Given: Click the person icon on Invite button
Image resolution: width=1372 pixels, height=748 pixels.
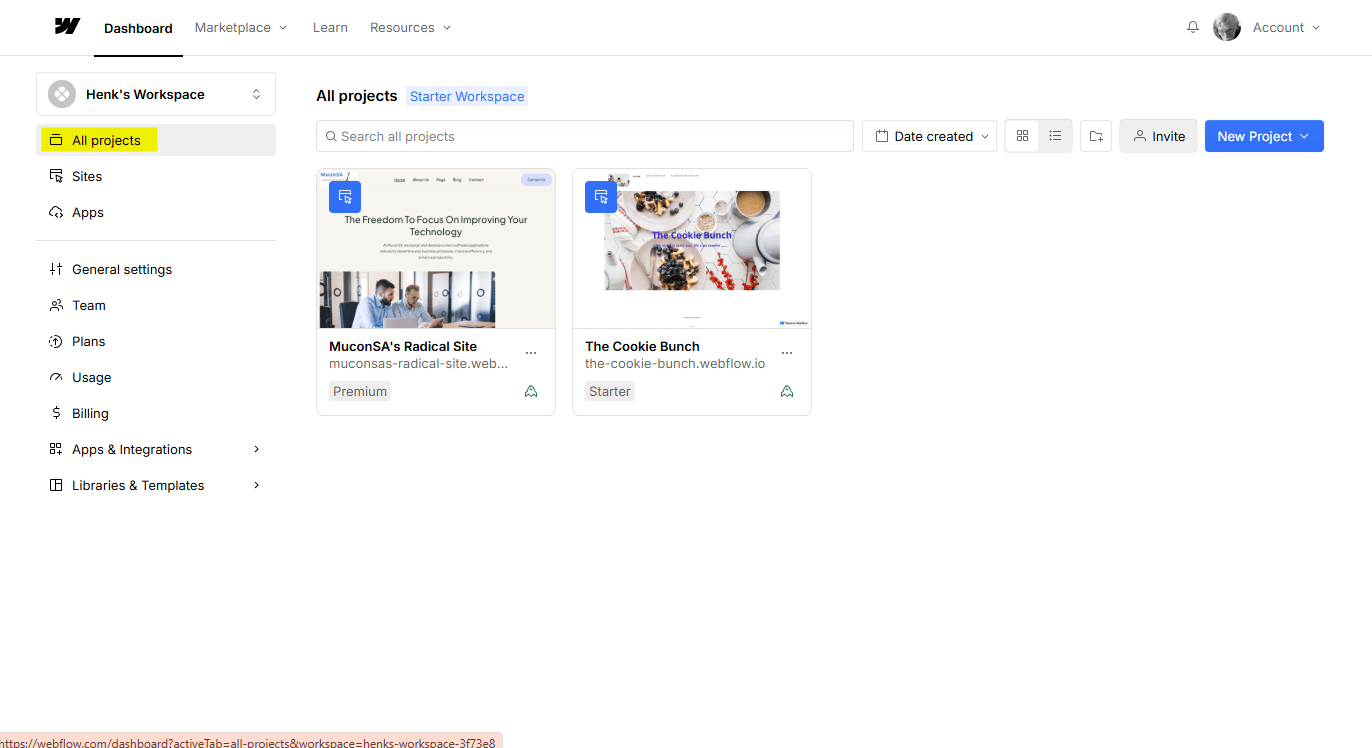Looking at the screenshot, I should click(1139, 136).
